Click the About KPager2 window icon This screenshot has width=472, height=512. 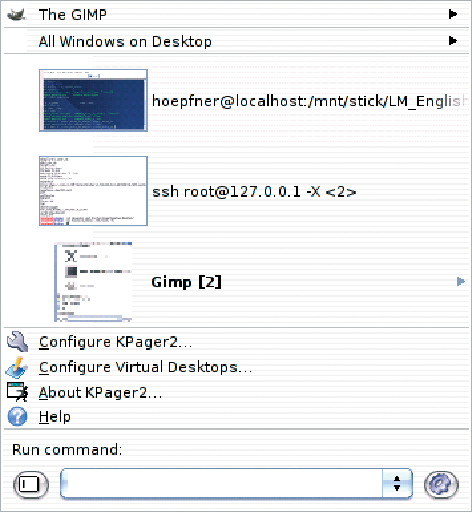pyautogui.click(x=18, y=392)
